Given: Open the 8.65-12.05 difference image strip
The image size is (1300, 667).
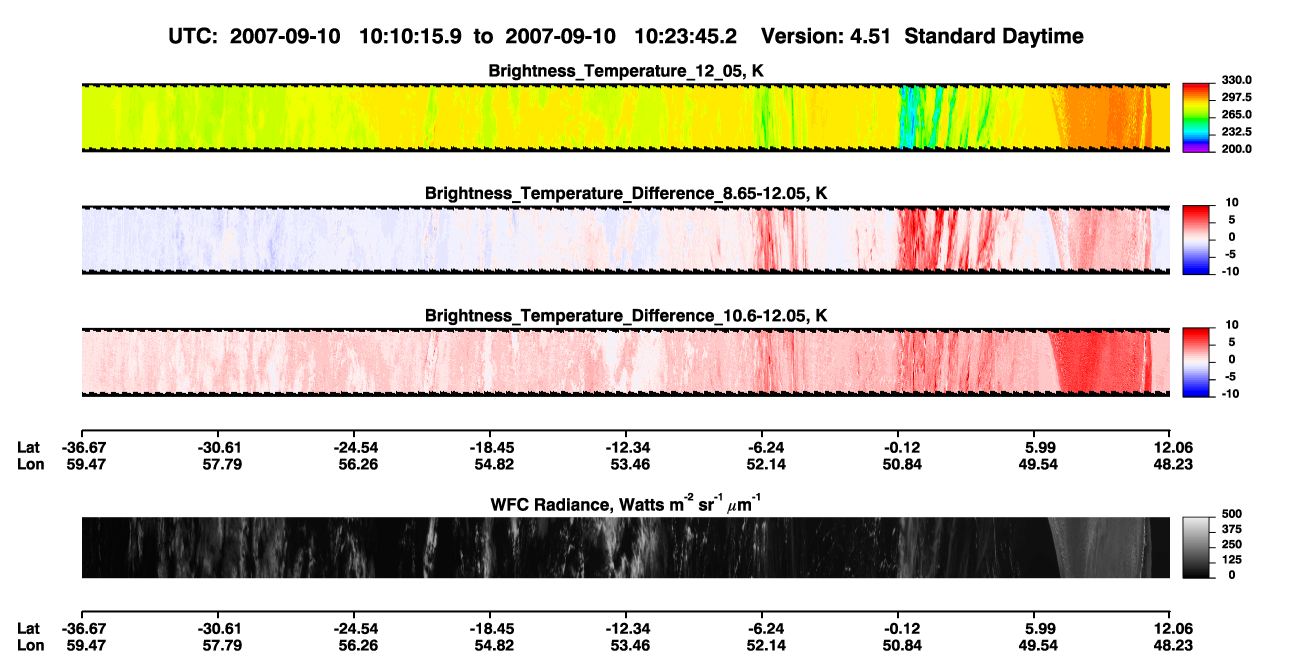Looking at the screenshot, I should [625, 239].
